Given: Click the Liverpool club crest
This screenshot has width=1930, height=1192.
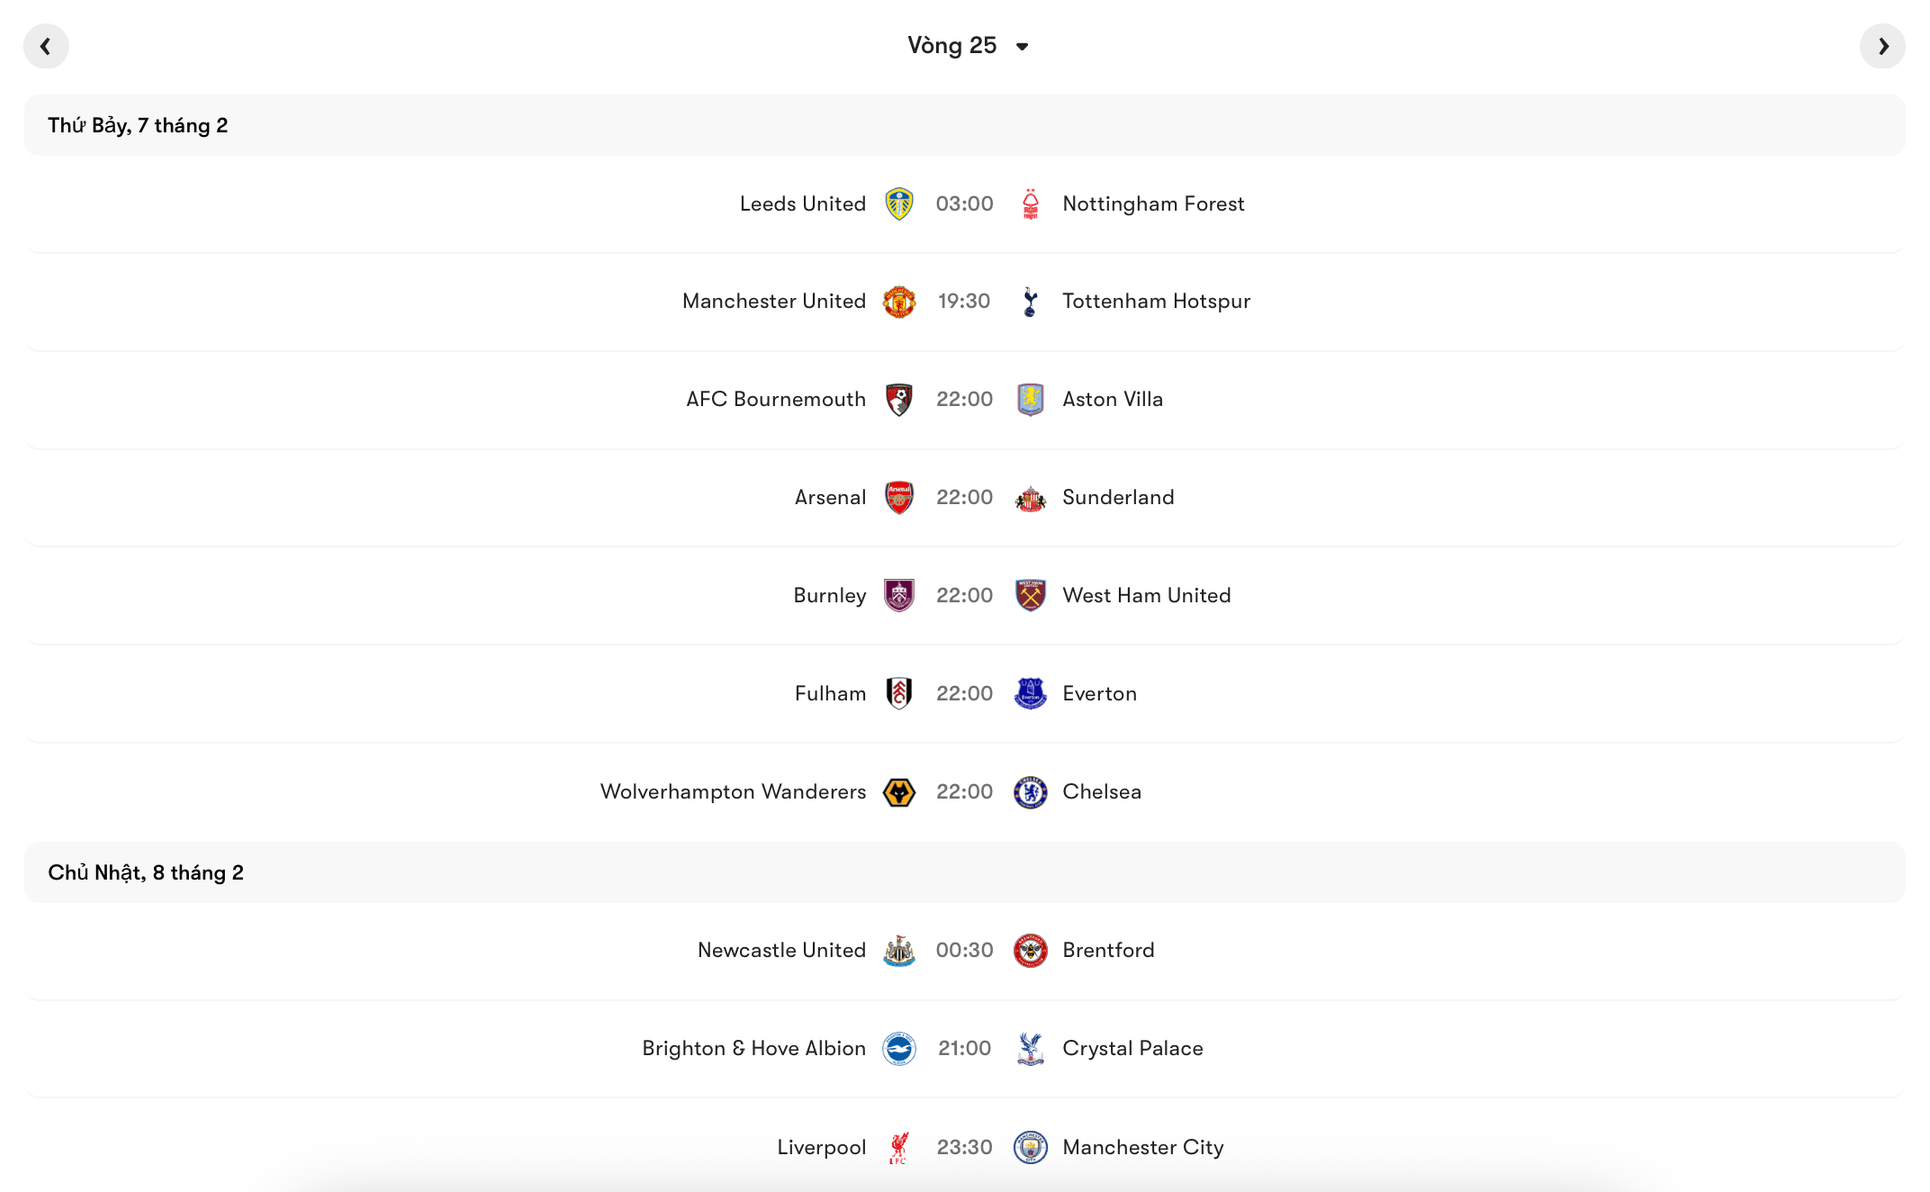Looking at the screenshot, I should click(899, 1147).
